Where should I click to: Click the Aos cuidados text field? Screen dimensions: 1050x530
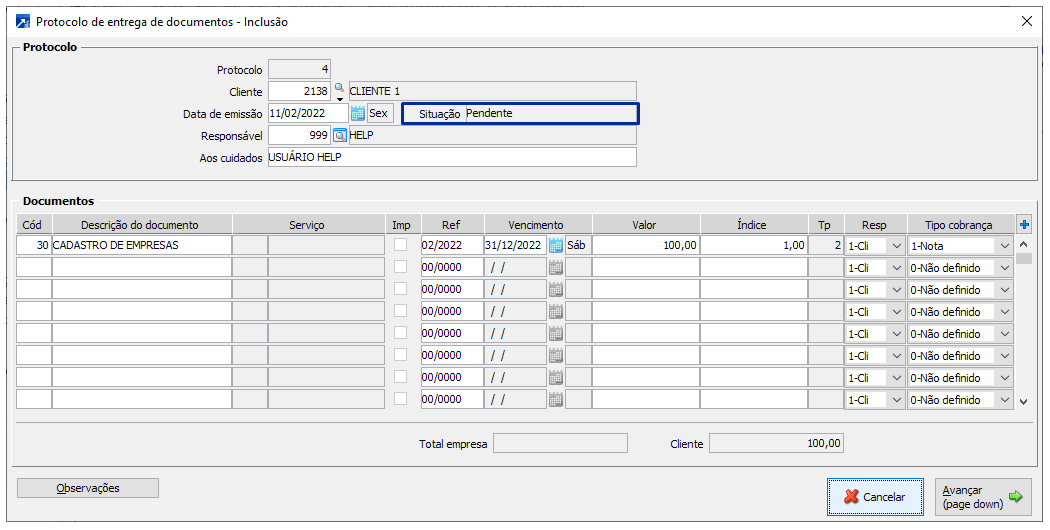[452, 158]
